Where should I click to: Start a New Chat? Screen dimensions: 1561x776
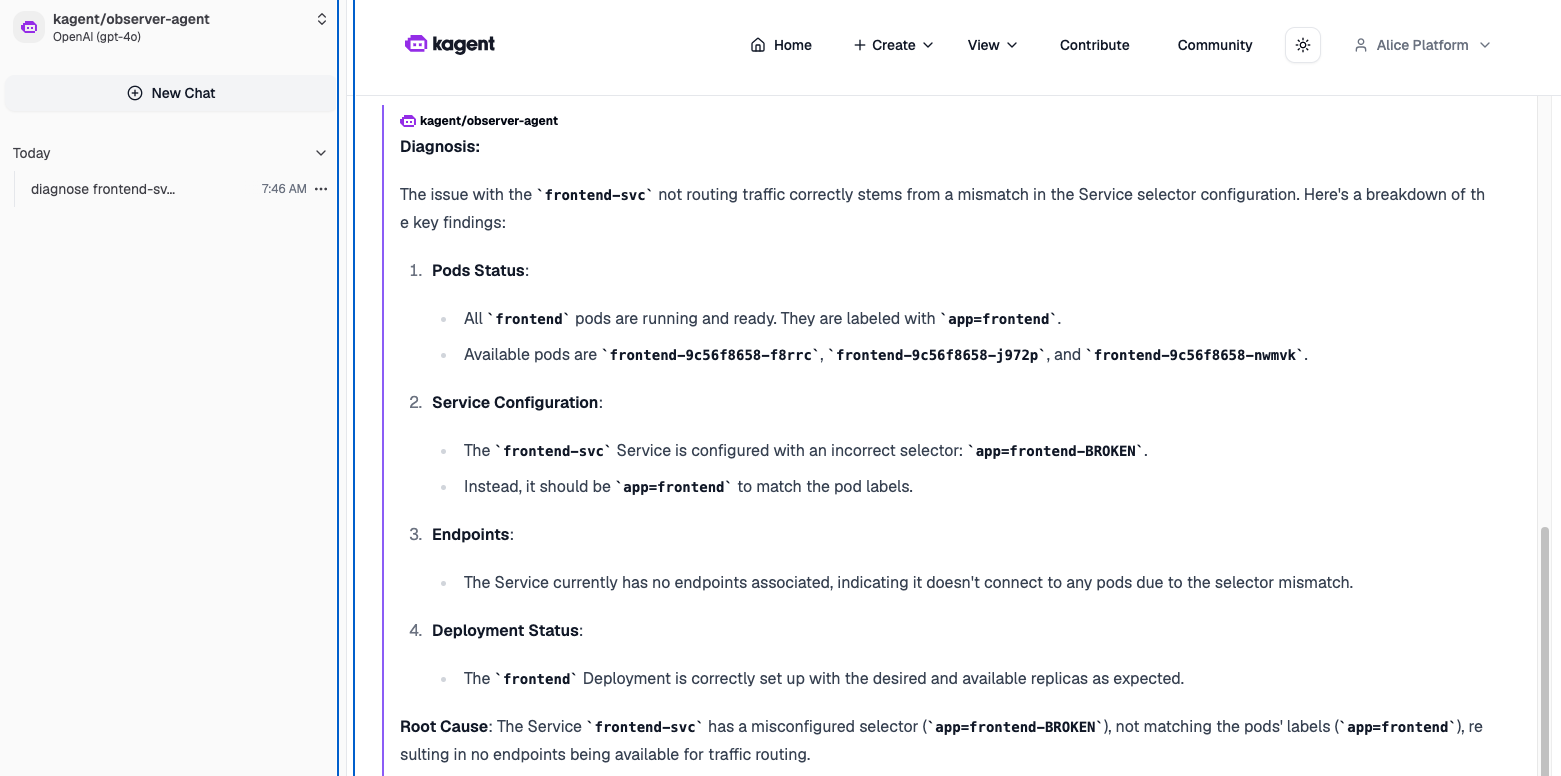click(171, 93)
